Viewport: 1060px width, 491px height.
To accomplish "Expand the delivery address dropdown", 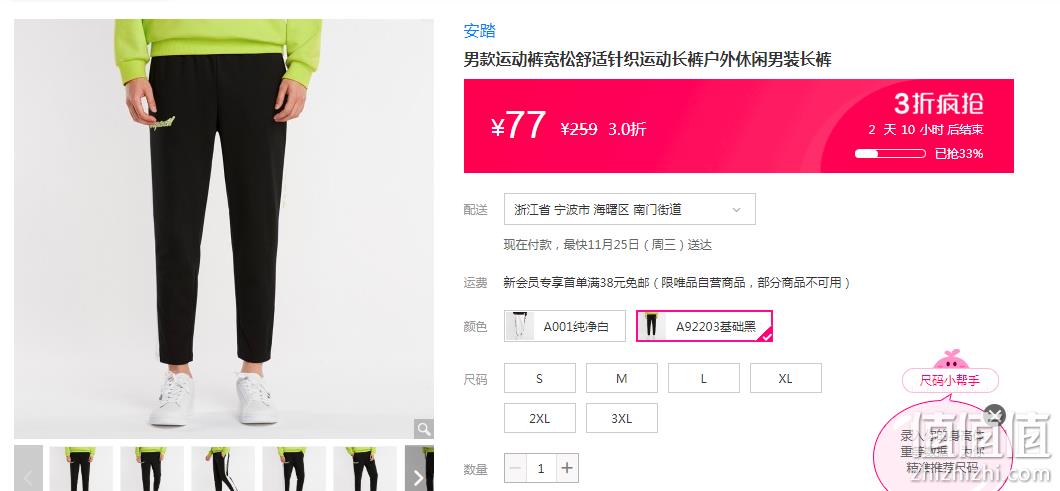I will pos(629,209).
